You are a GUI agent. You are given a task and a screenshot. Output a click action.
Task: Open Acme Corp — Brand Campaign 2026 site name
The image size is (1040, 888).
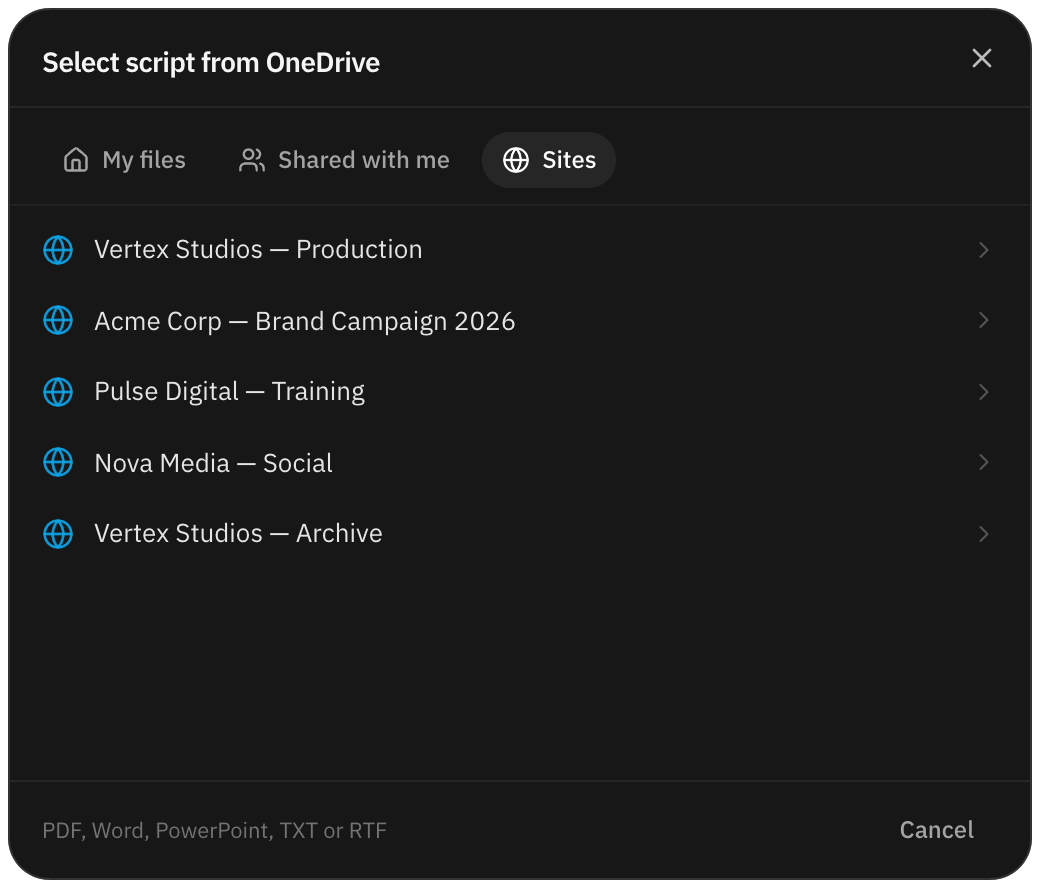click(304, 322)
